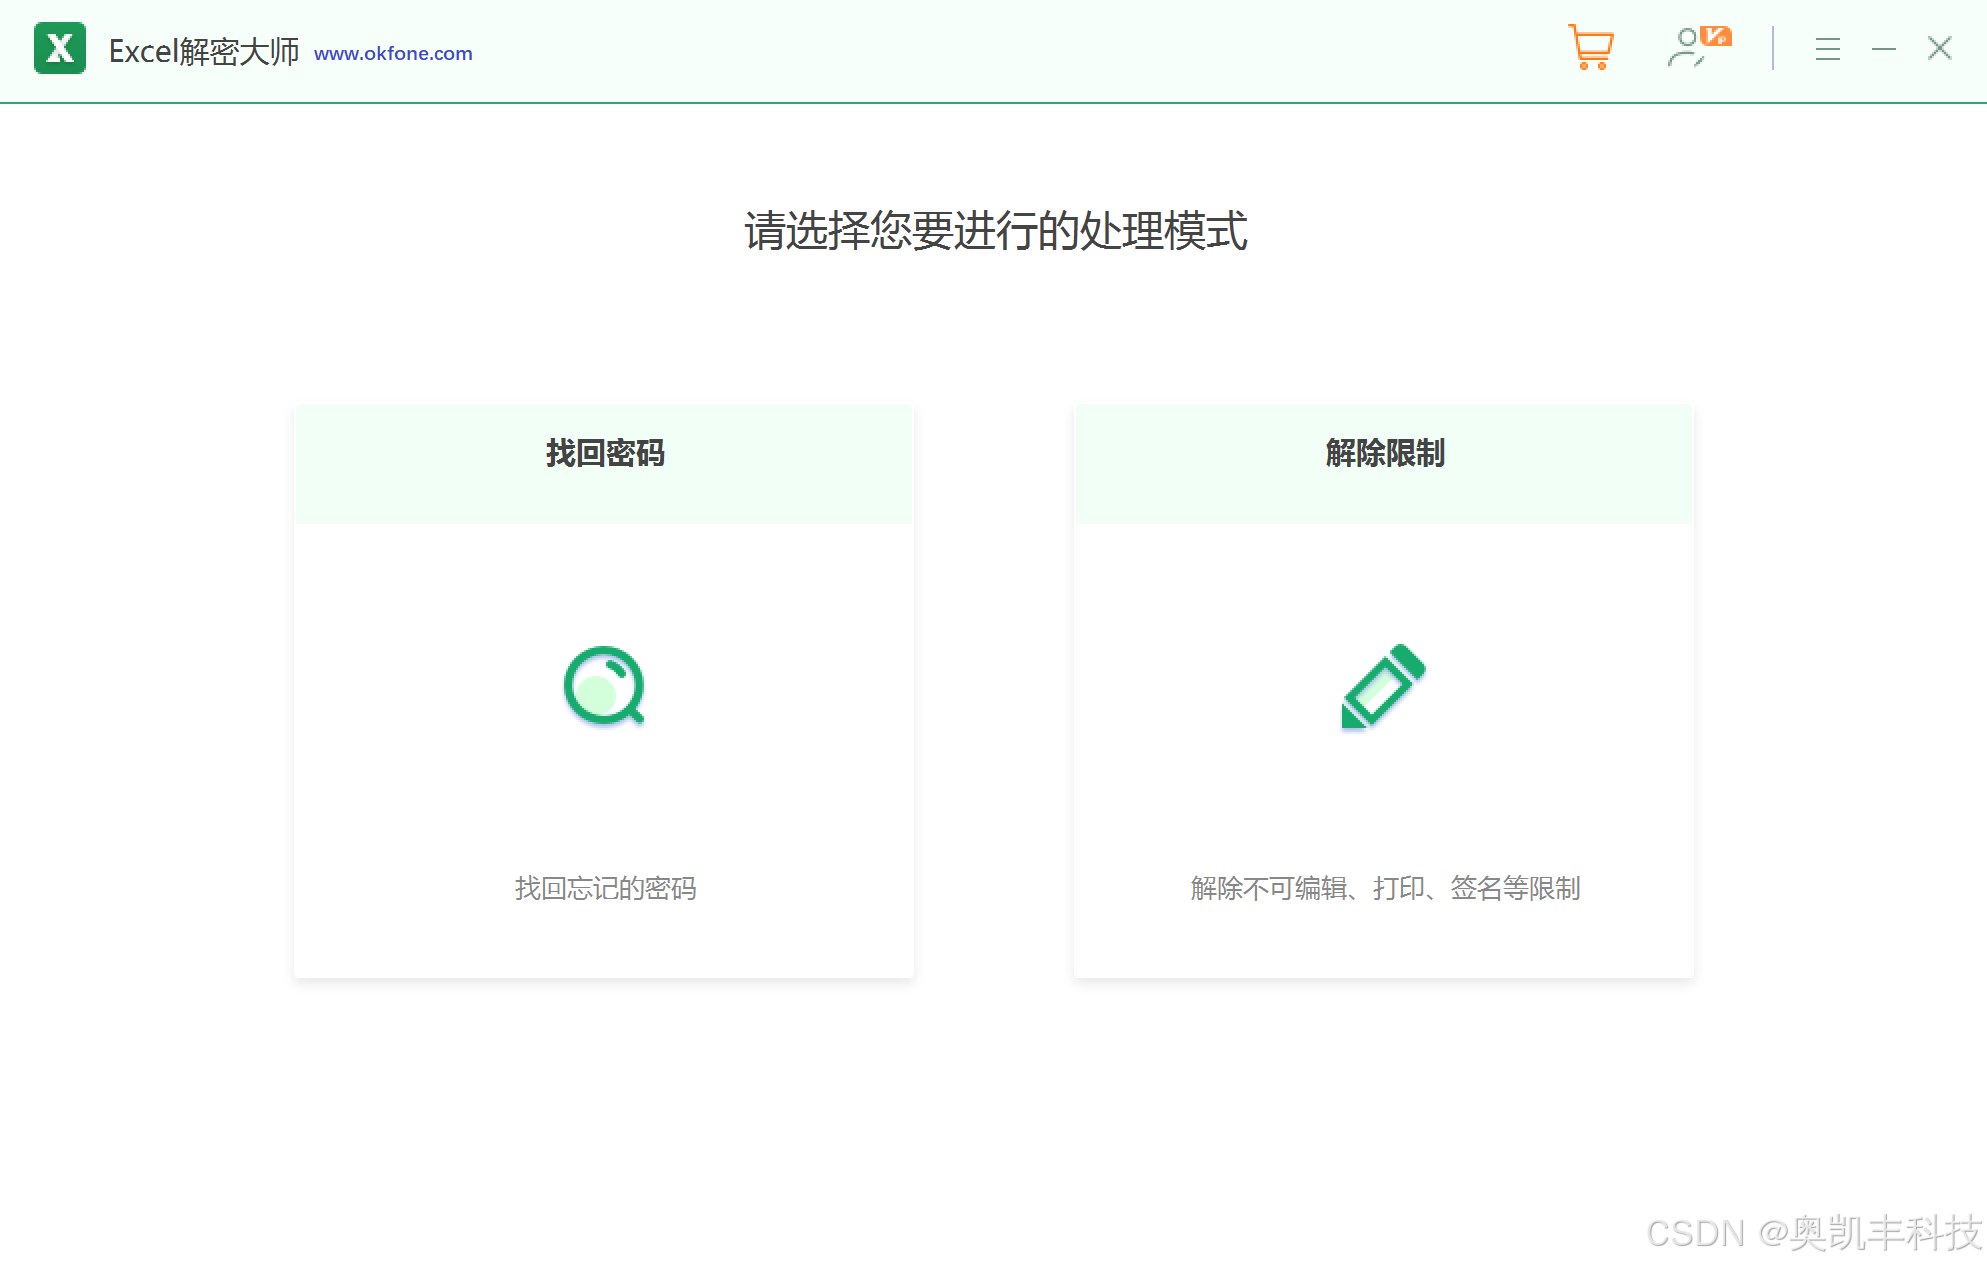Click the CSDN @奥凯丰科技 watermark
Screen dimensions: 1987x1267
point(1814,1233)
